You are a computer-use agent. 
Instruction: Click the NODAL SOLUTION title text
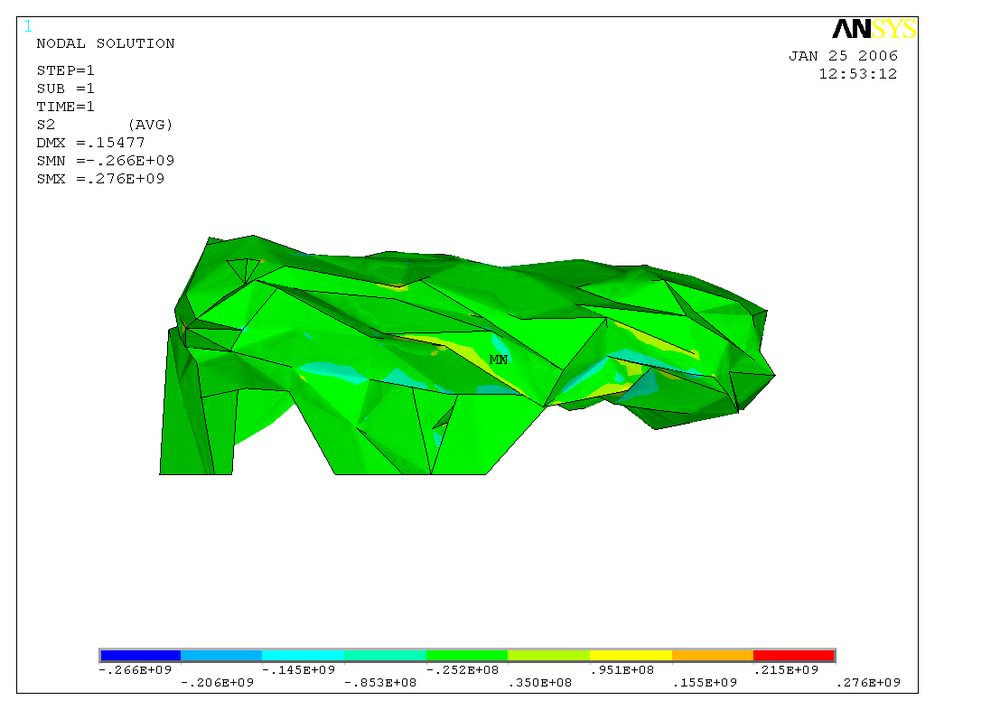pyautogui.click(x=105, y=44)
